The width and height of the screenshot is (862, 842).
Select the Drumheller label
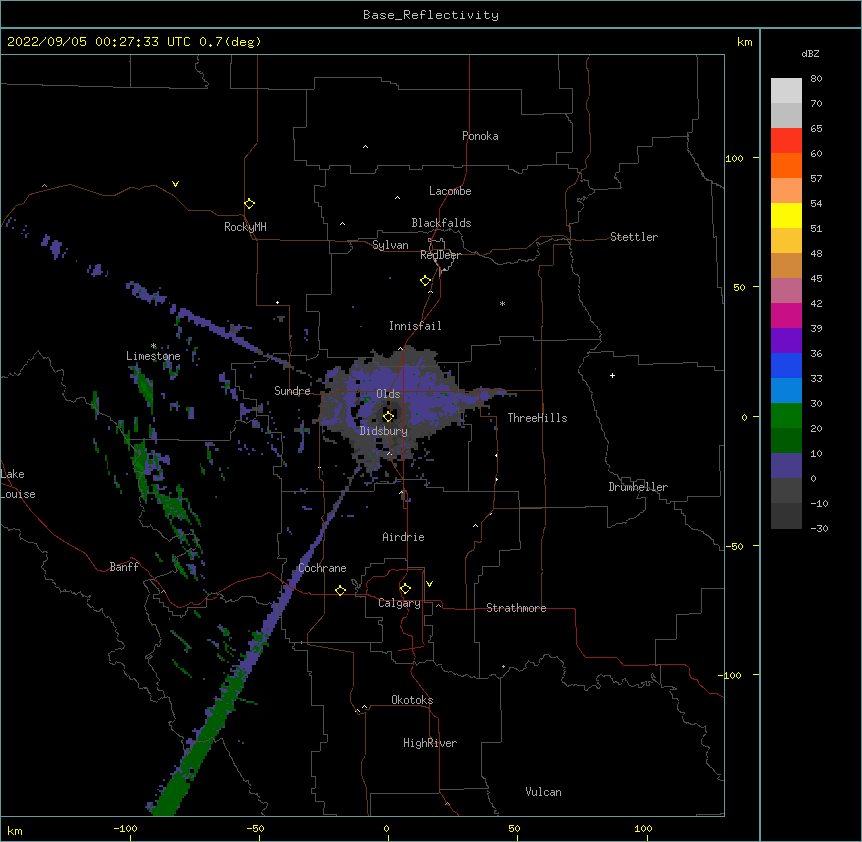click(x=638, y=487)
